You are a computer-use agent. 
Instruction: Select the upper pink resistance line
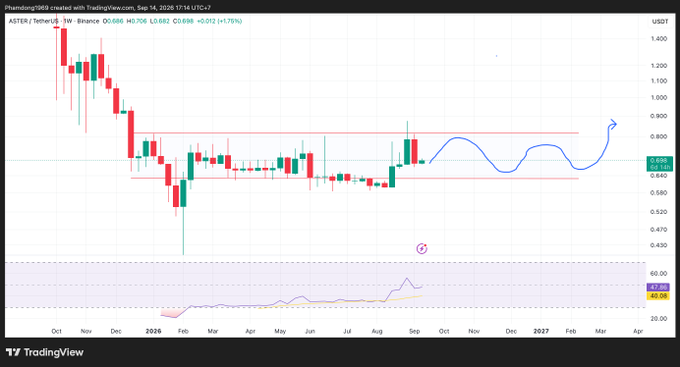[x=356, y=133]
